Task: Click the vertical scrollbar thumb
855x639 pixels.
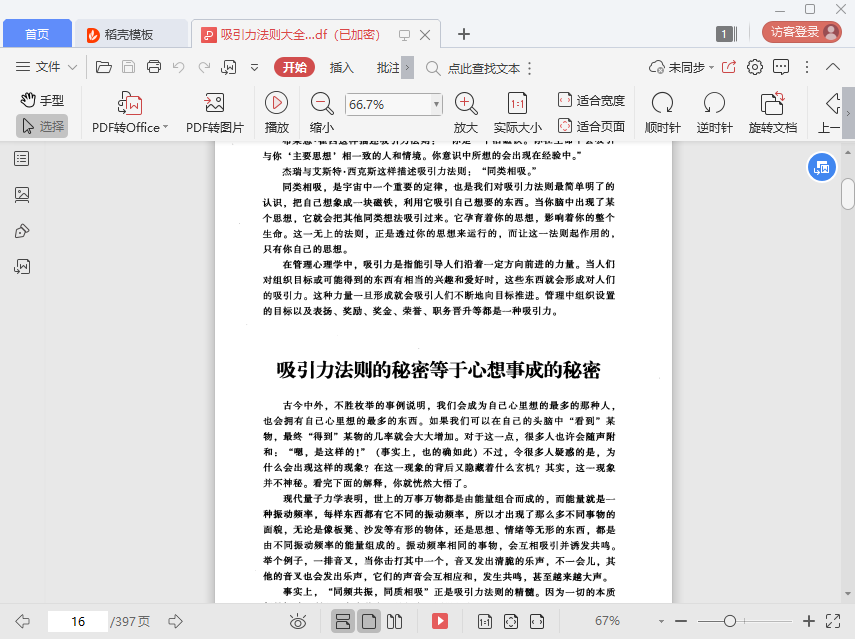Action: 847,194
